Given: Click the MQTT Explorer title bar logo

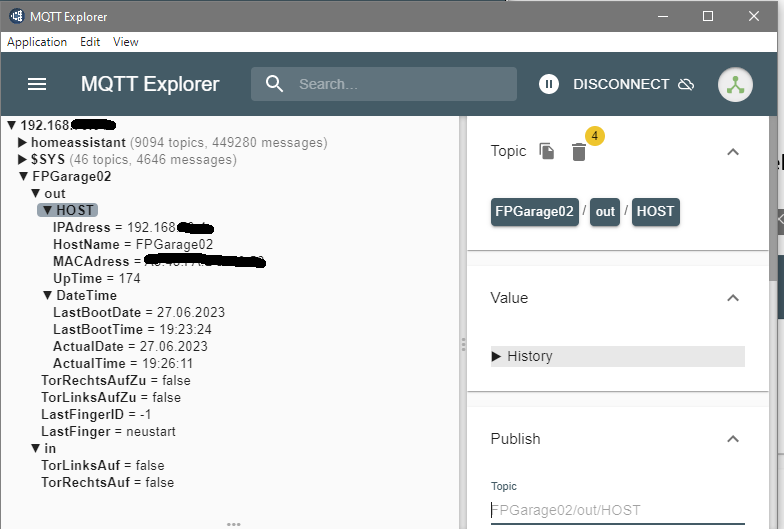Looking at the screenshot, I should [17, 16].
